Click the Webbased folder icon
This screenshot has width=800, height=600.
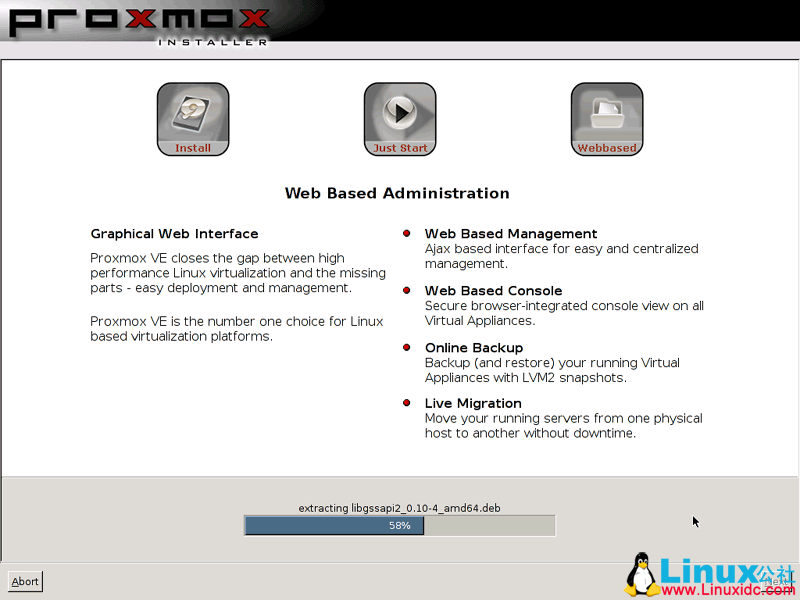607,119
